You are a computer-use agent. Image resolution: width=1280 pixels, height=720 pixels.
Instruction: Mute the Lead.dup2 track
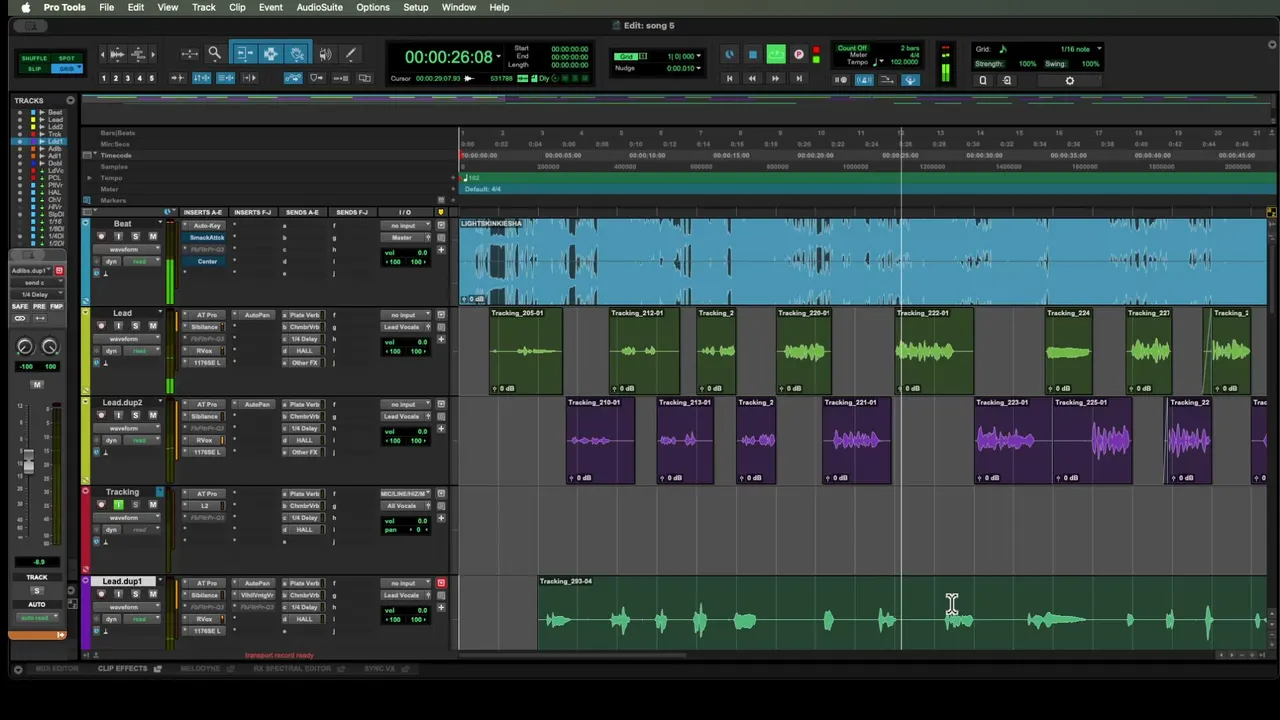[x=153, y=416]
